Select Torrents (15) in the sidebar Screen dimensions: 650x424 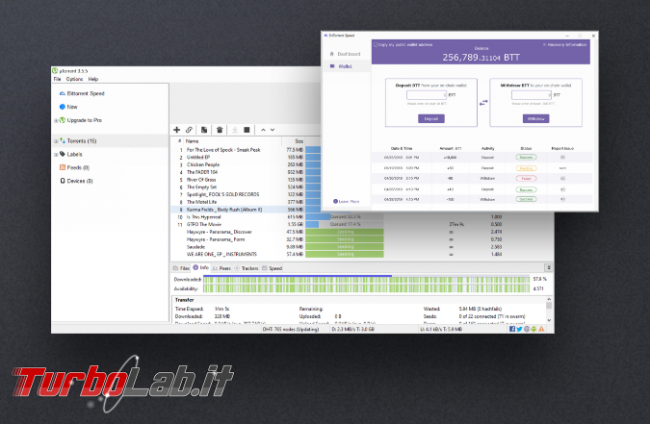click(x=78, y=141)
